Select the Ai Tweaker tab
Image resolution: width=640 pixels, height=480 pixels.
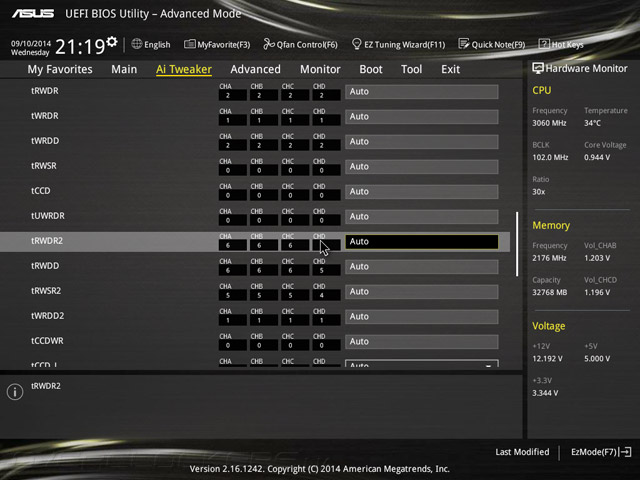click(x=184, y=69)
